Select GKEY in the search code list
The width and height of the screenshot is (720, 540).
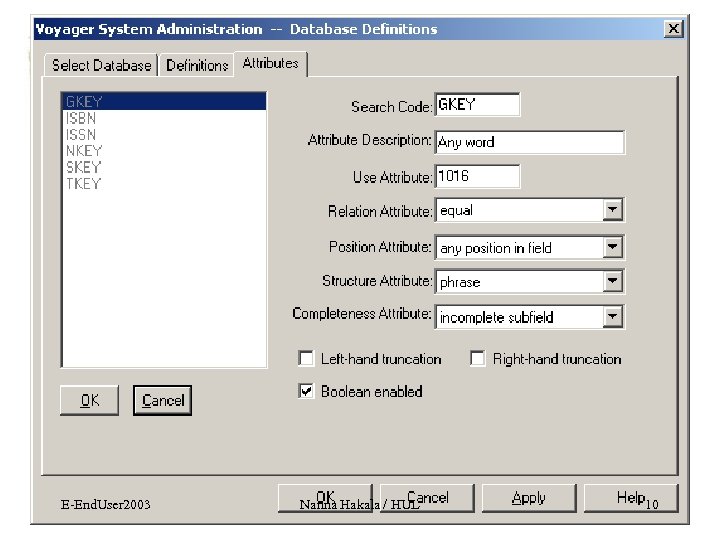[x=163, y=101]
